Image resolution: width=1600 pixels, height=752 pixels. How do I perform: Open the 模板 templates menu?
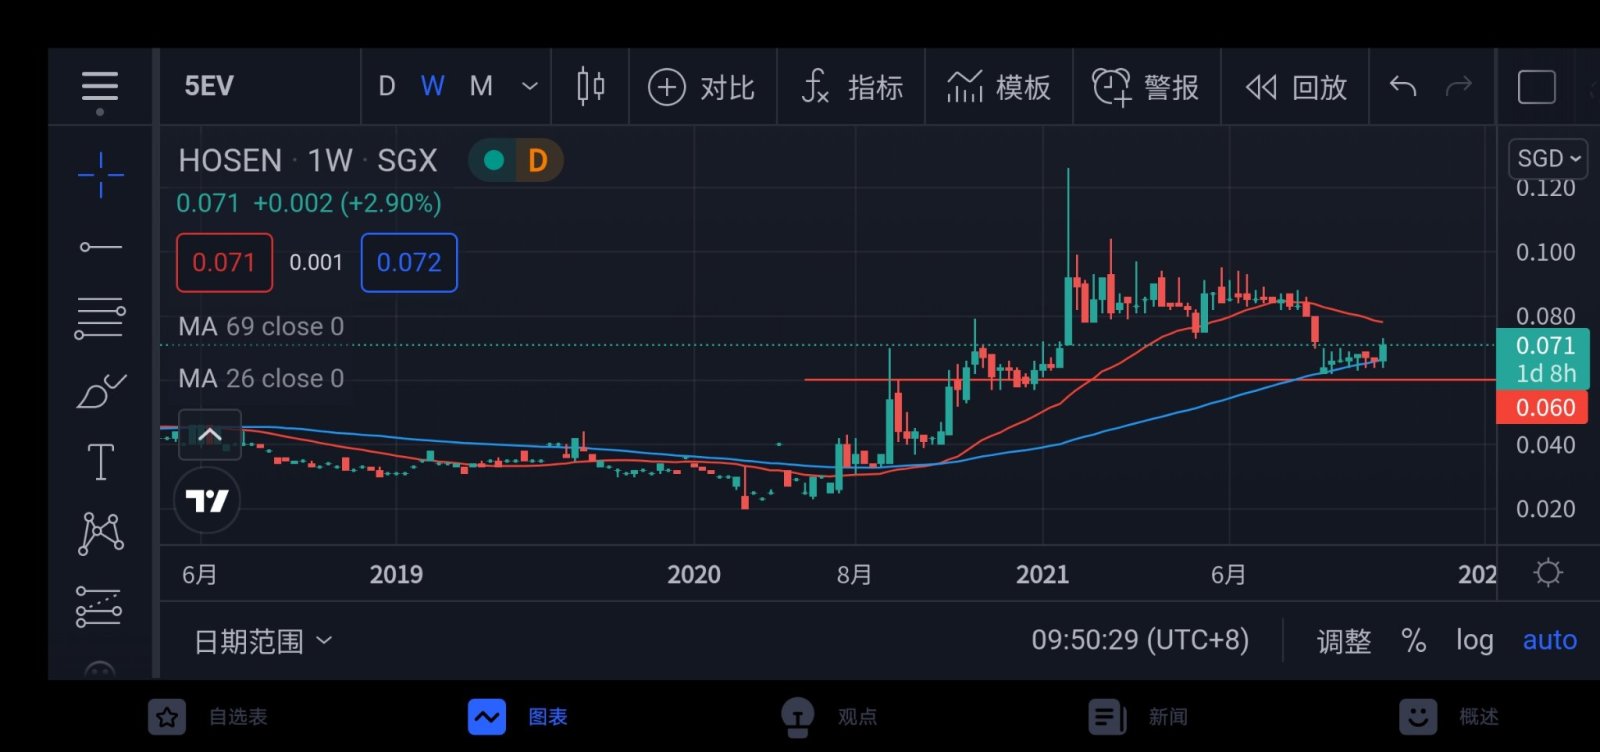point(999,88)
